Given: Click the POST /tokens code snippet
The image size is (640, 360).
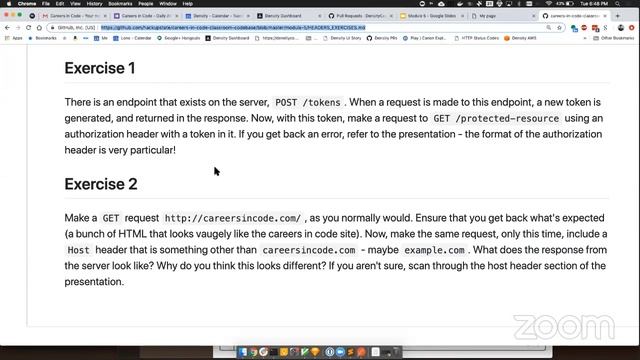Looking at the screenshot, I should pyautogui.click(x=308, y=102).
